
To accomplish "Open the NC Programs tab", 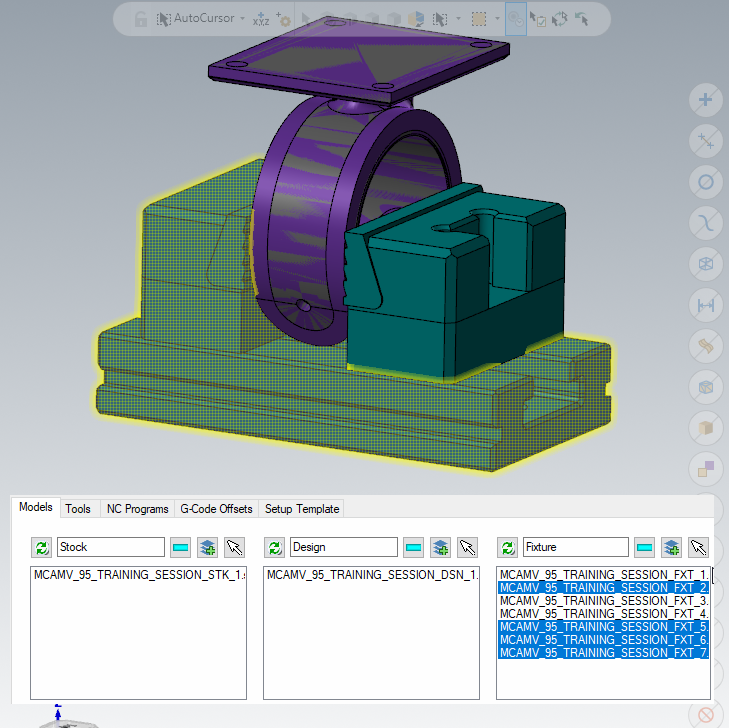I will click(138, 509).
